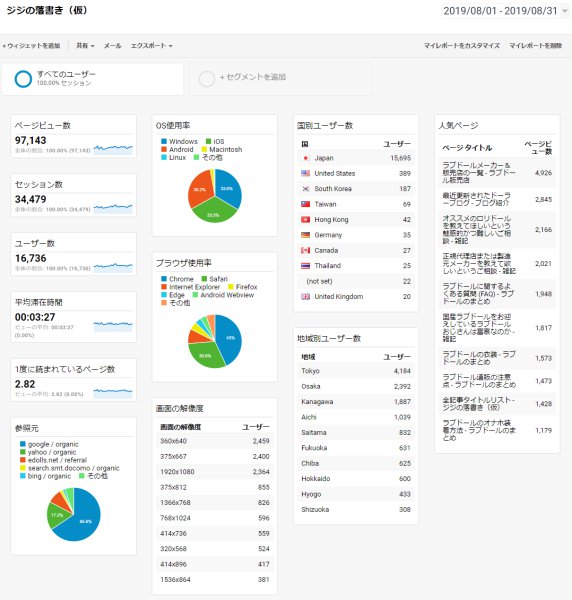Click the Linux light-blue legend swatch
Screen dimensions: 572x600
[x=164, y=157]
